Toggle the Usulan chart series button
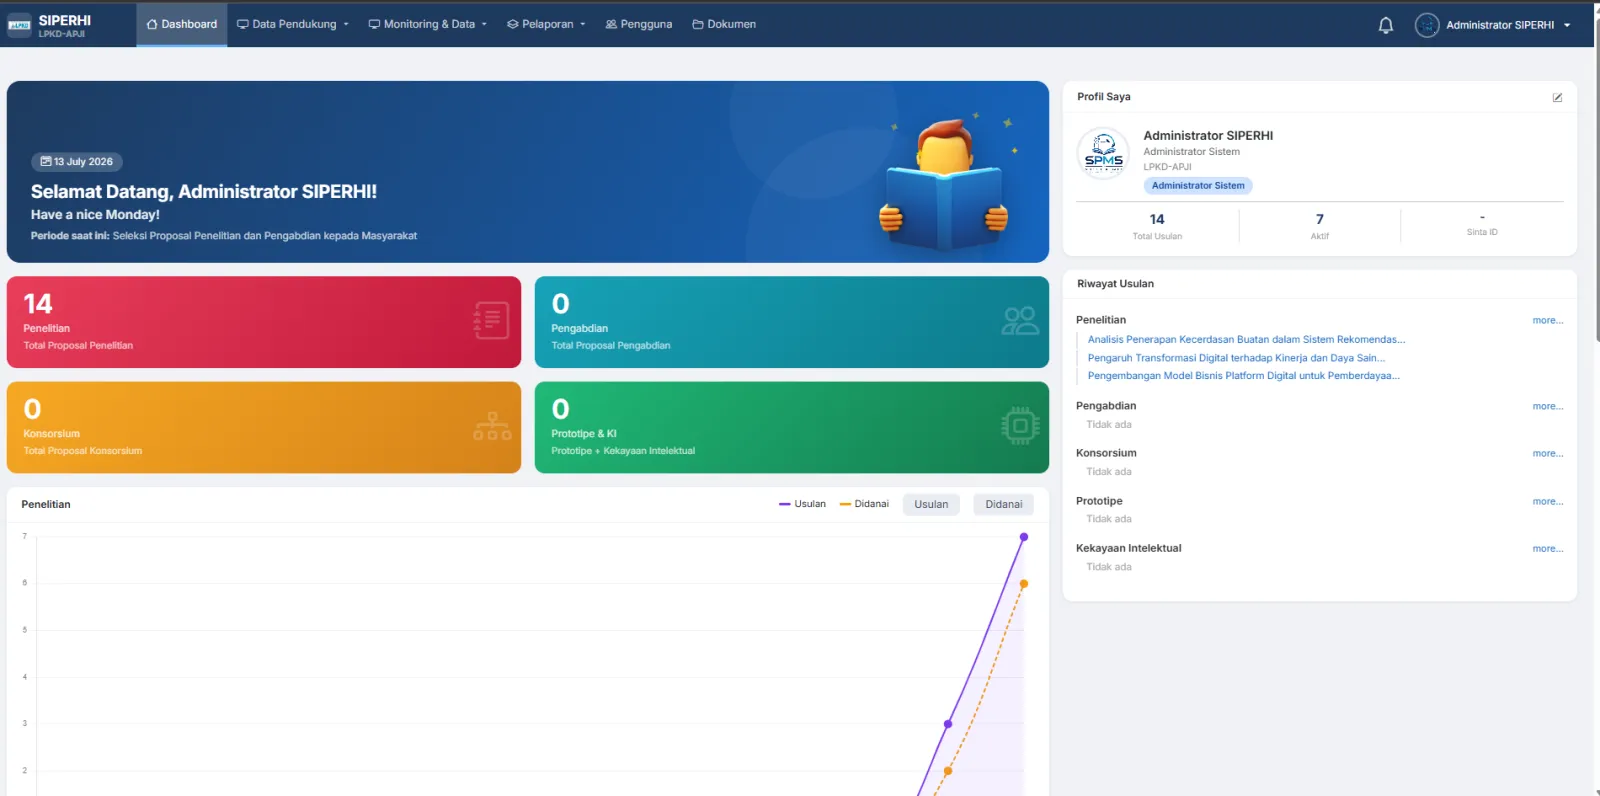The image size is (1600, 796). point(931,504)
